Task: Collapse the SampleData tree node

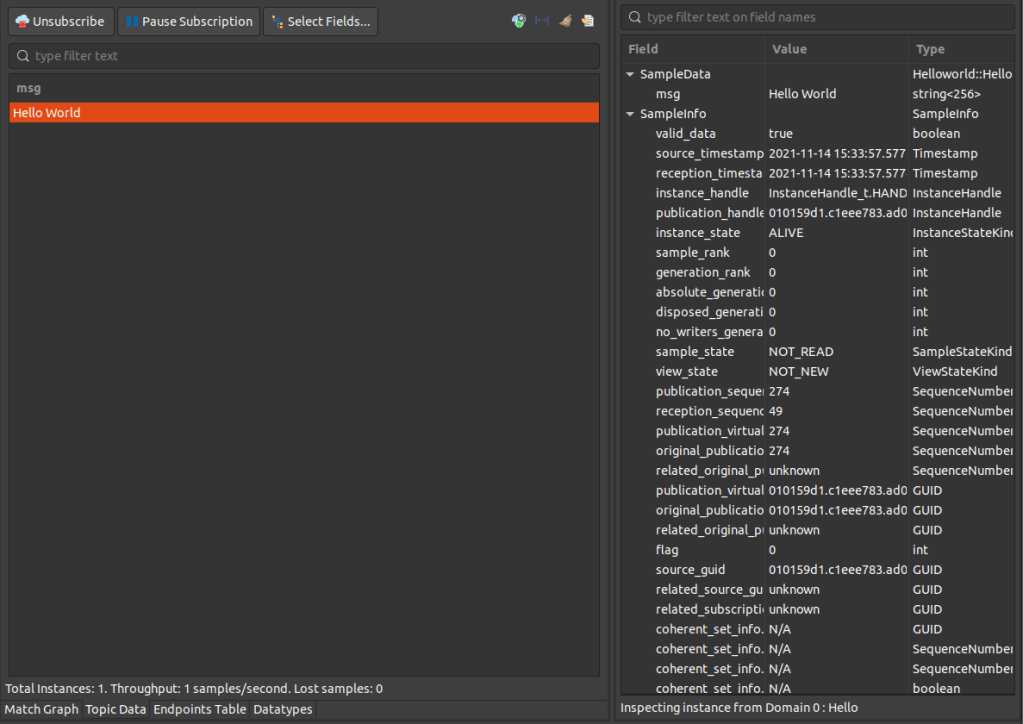Action: pos(630,74)
